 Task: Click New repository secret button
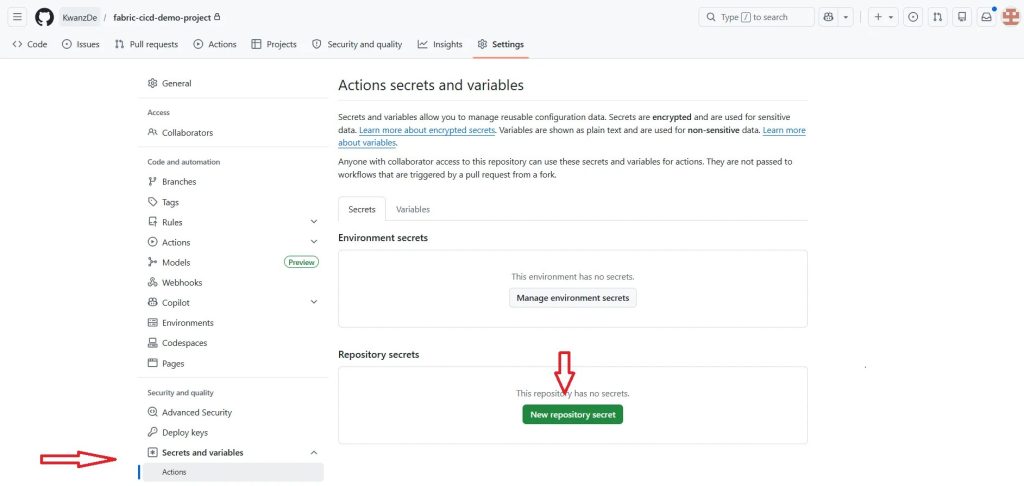(573, 415)
